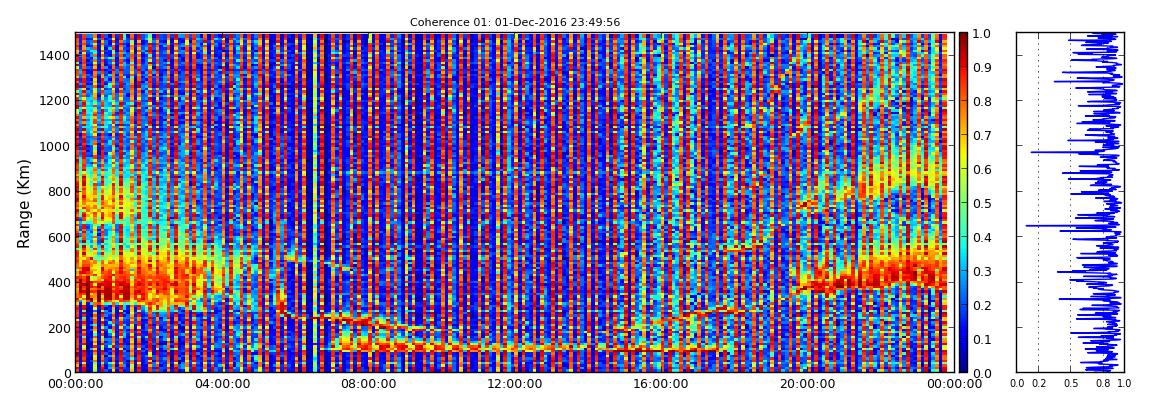Click the 800 range tick label
This screenshot has width=1150, height=407.
58,191
